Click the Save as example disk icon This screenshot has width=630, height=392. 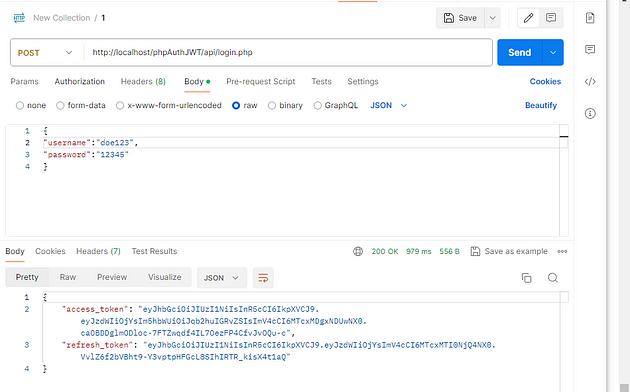coord(475,251)
